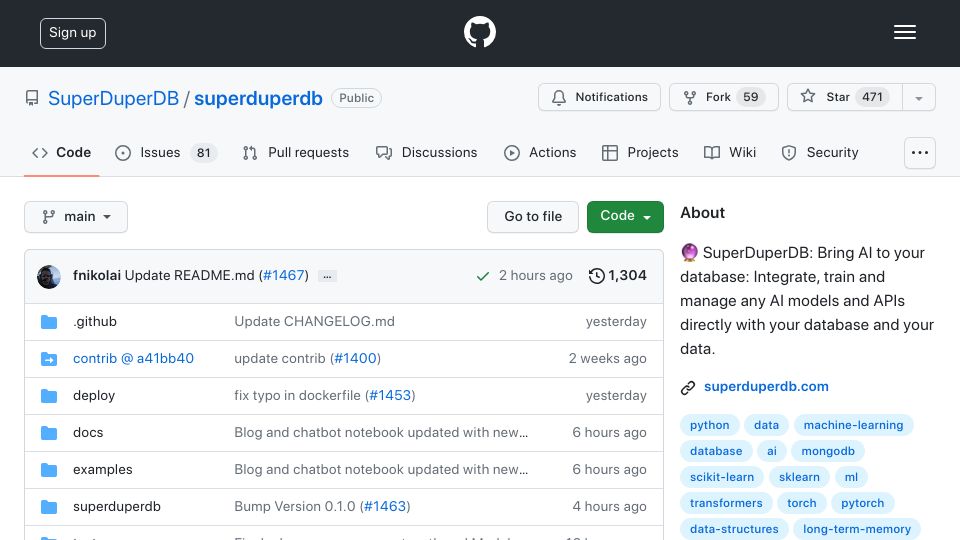
Task: Click the scikit-learn topic tag
Action: tap(722, 477)
